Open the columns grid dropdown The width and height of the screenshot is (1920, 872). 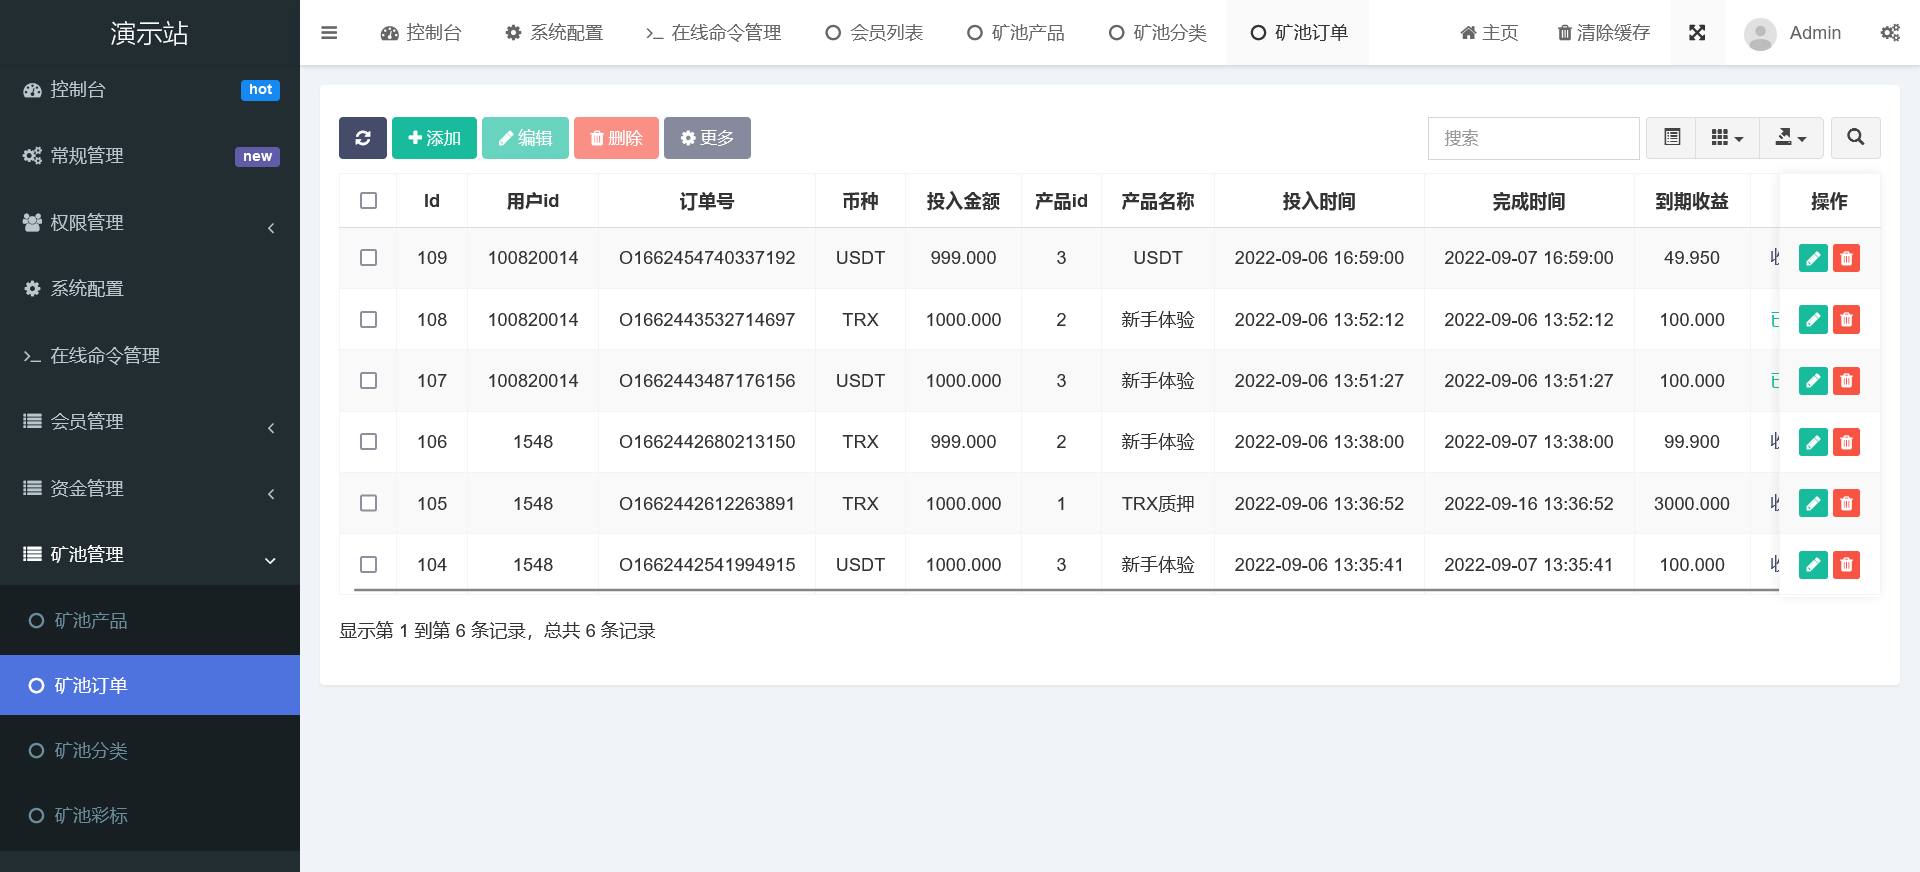pos(1726,138)
